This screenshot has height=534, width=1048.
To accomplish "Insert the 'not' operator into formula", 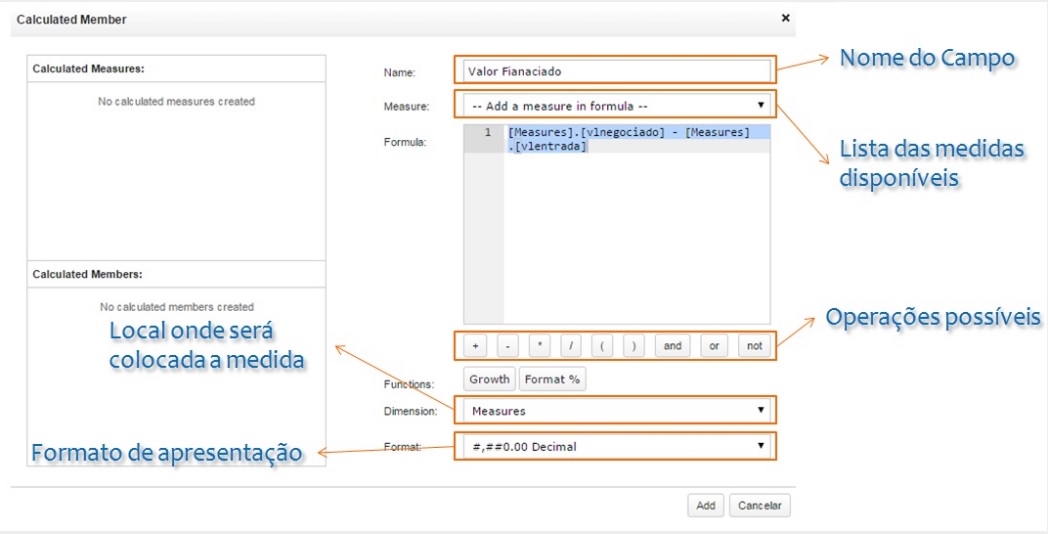I will point(754,346).
